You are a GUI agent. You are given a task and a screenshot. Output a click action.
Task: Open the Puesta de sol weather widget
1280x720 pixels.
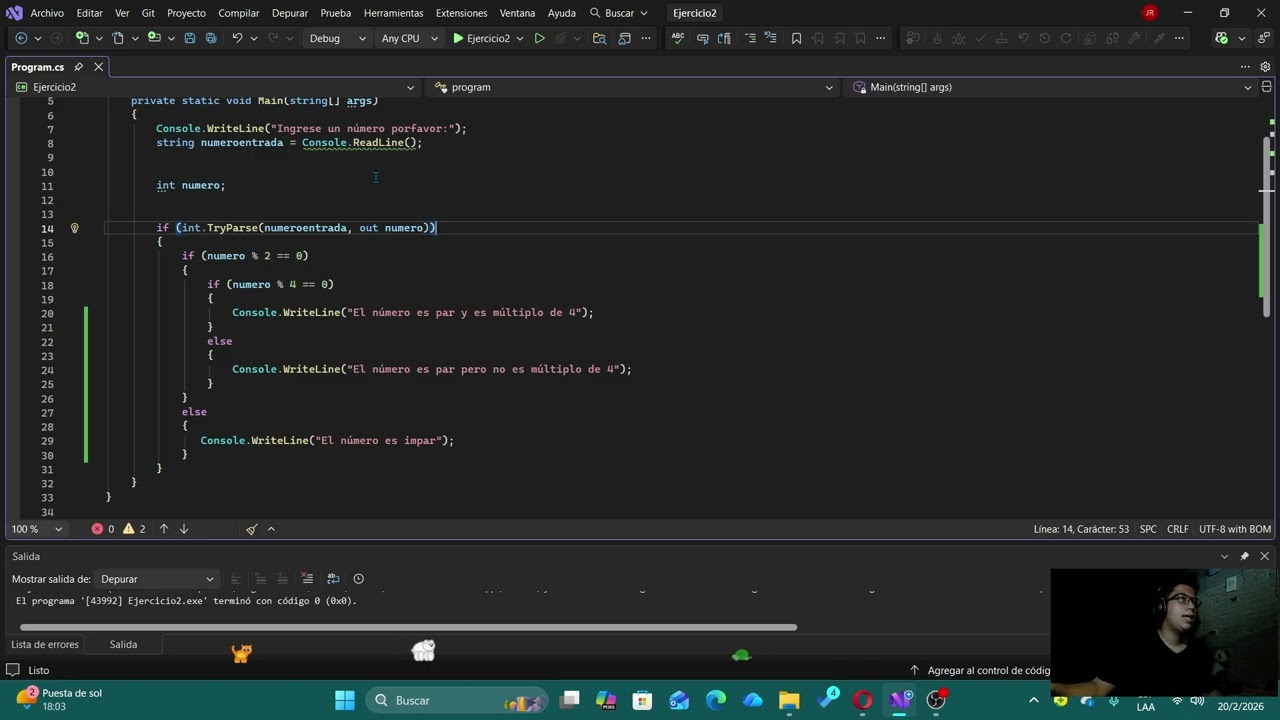pyautogui.click(x=60, y=699)
